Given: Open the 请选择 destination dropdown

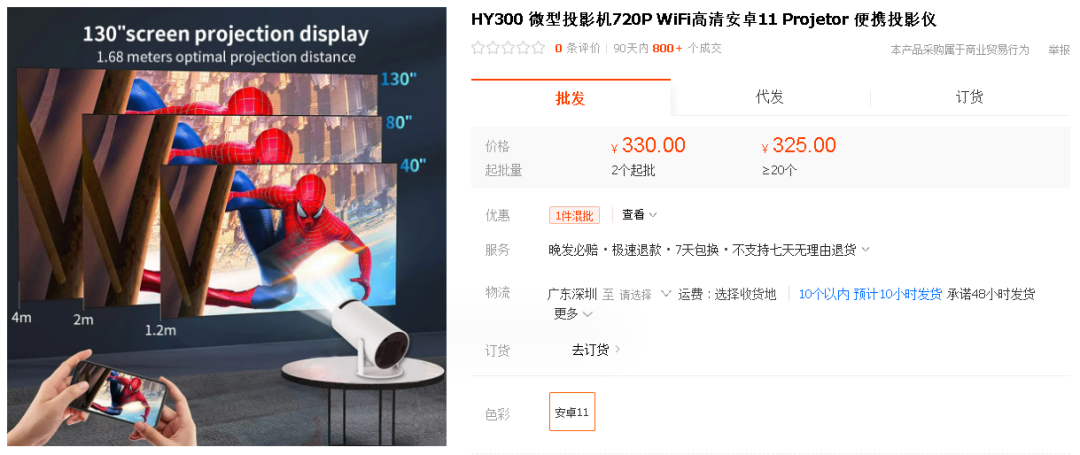Looking at the screenshot, I should tap(645, 295).
